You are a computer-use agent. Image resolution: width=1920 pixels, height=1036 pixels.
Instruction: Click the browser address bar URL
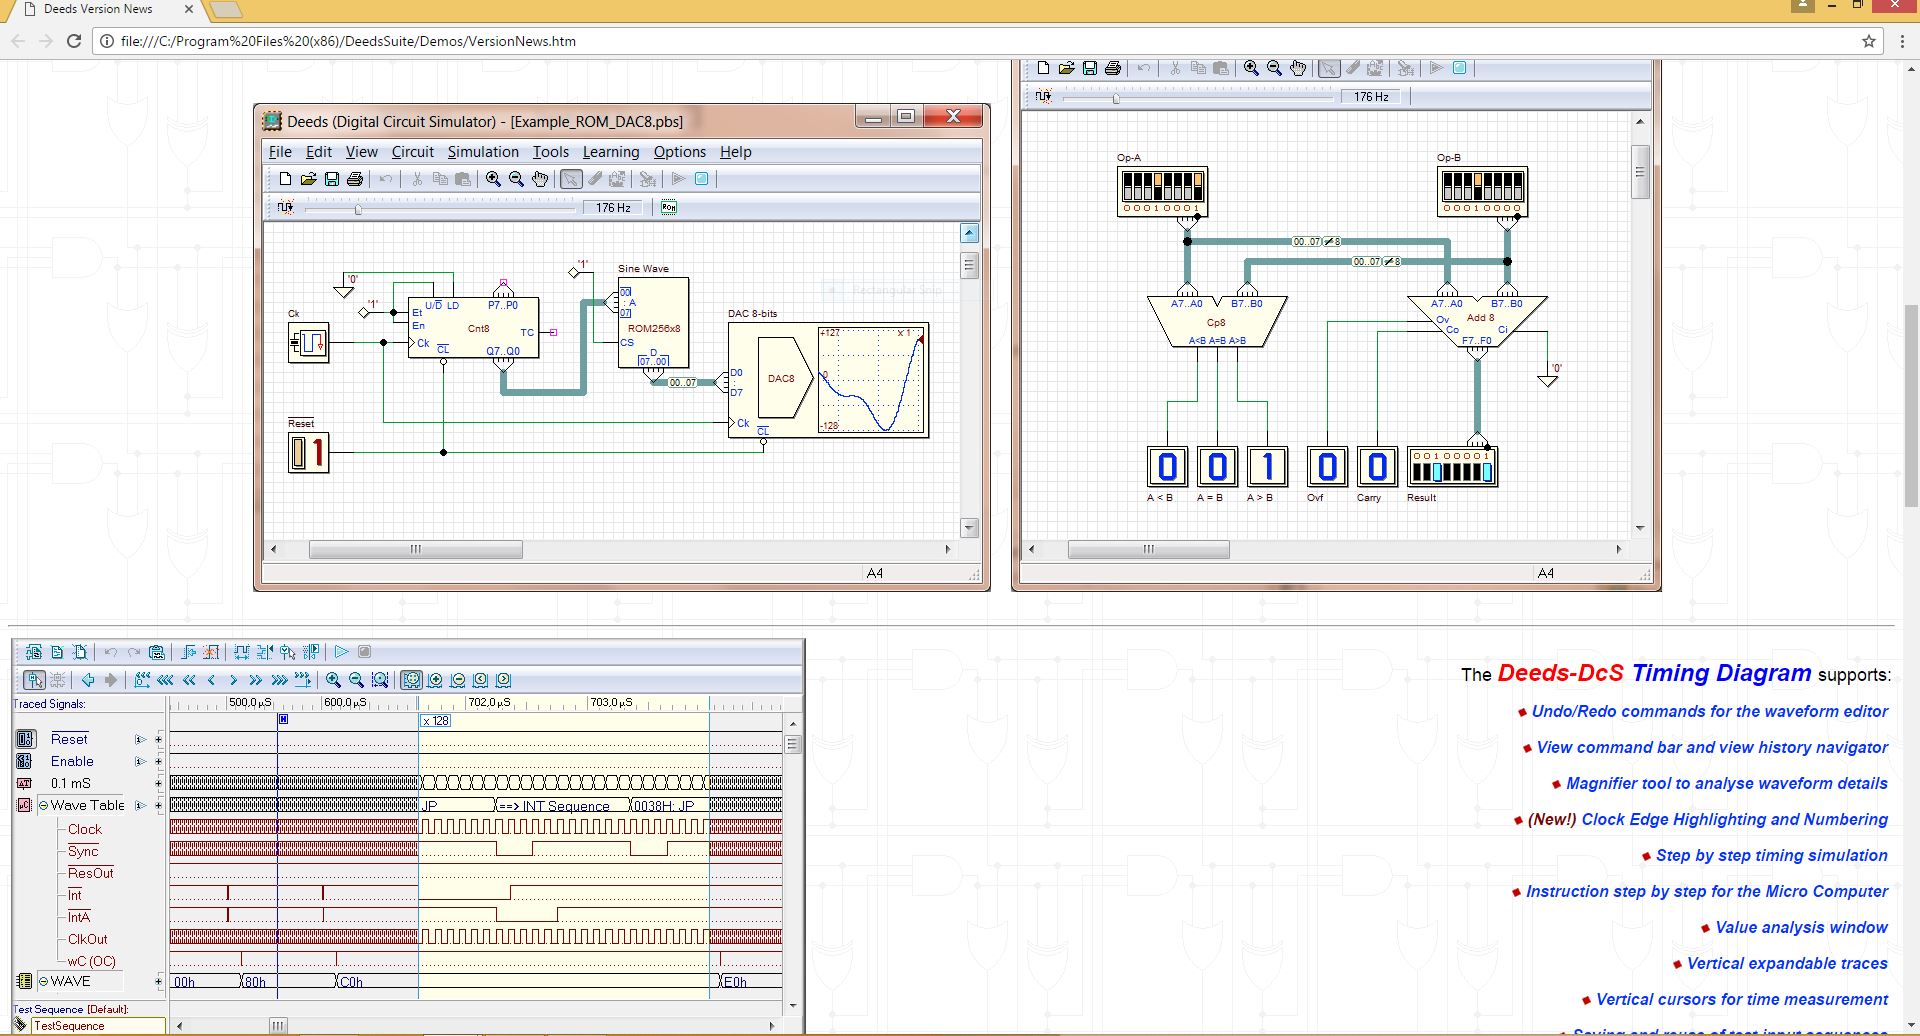348,41
